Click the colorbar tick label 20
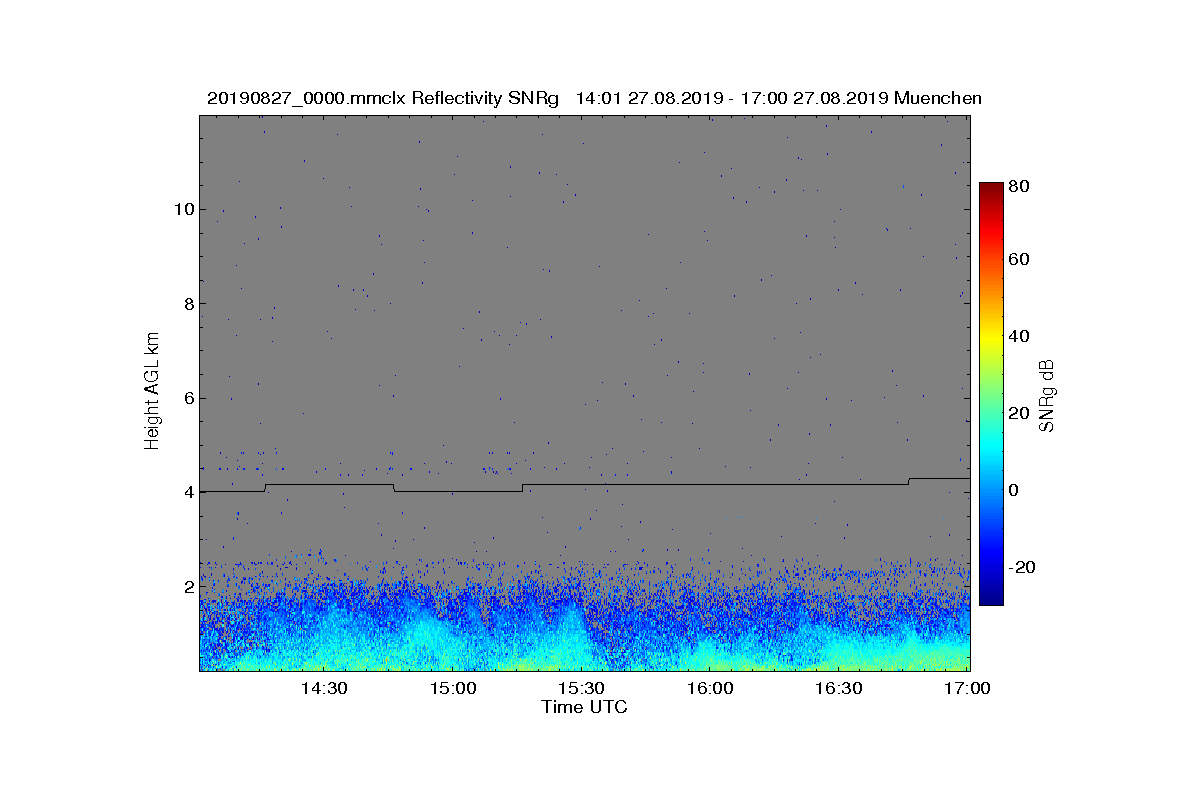This screenshot has width=1200, height=800. click(x=1020, y=413)
